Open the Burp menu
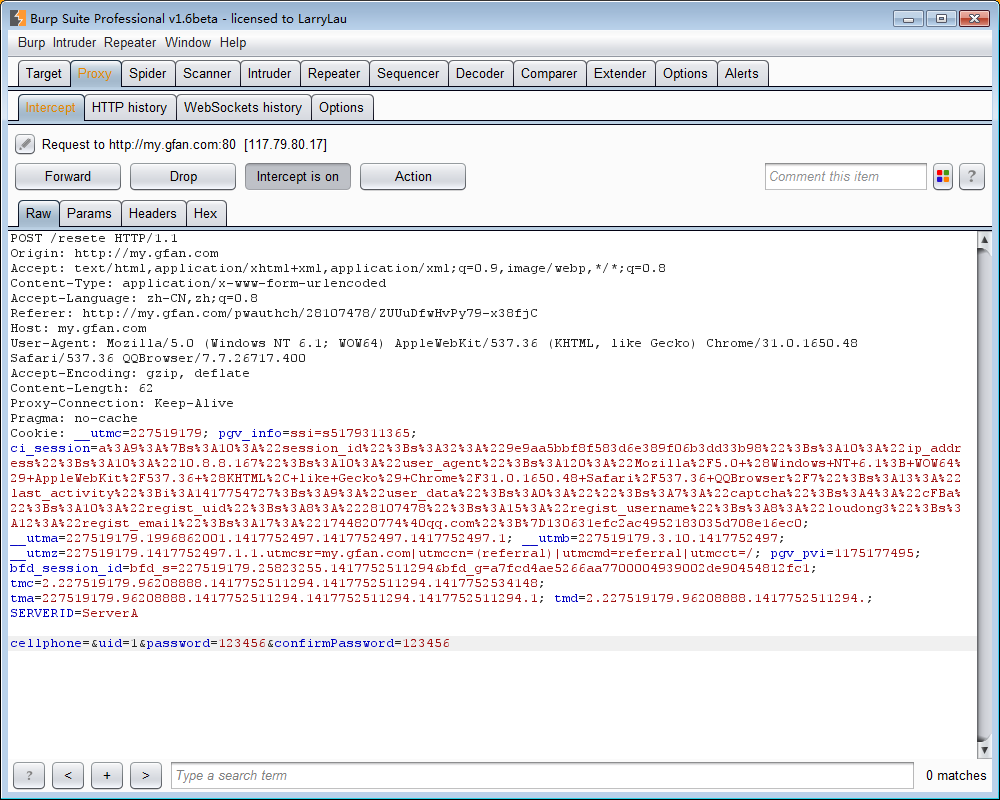The image size is (1000, 800). [31, 43]
